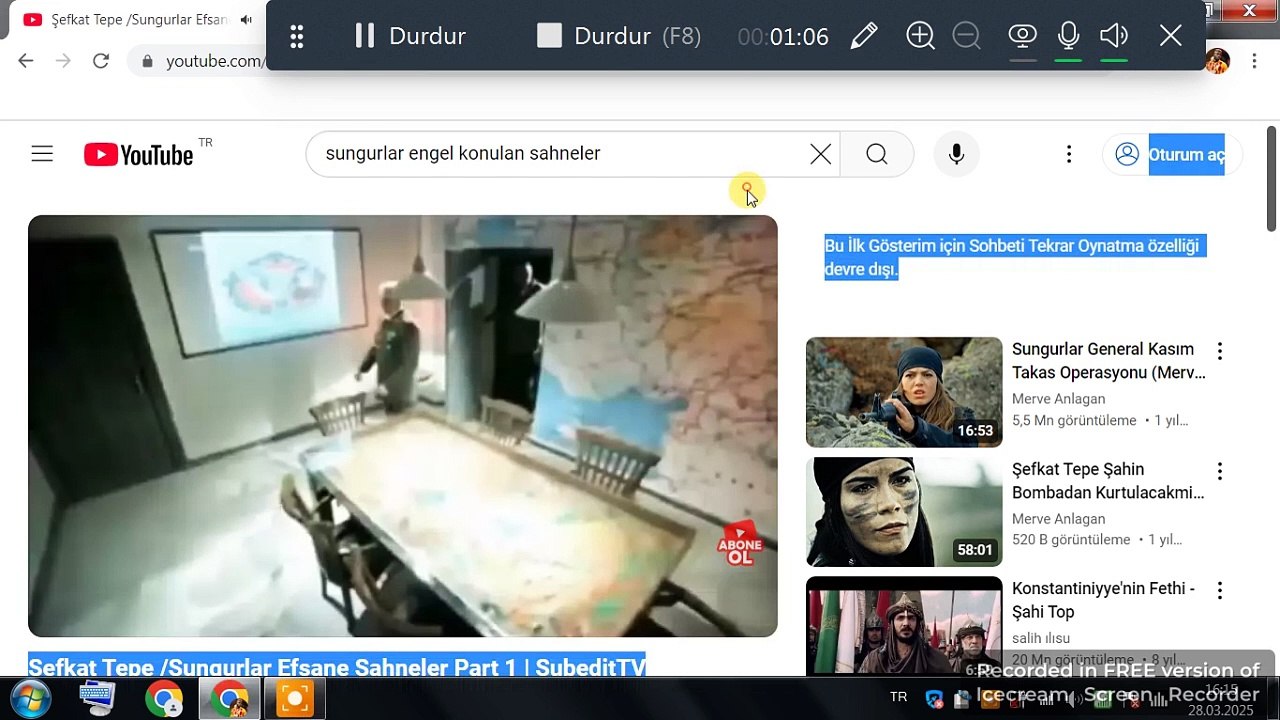Click the TR language indicator in taskbar
The width and height of the screenshot is (1280, 720).
pyautogui.click(x=898, y=697)
